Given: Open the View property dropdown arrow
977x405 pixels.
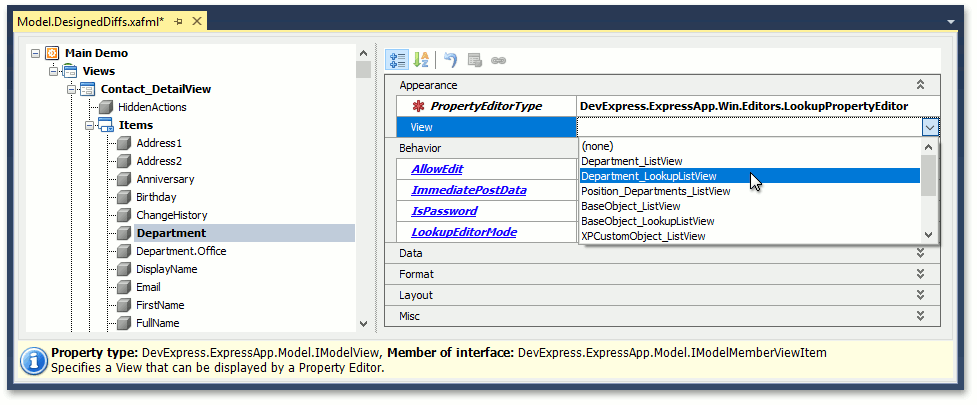Looking at the screenshot, I should [930, 127].
